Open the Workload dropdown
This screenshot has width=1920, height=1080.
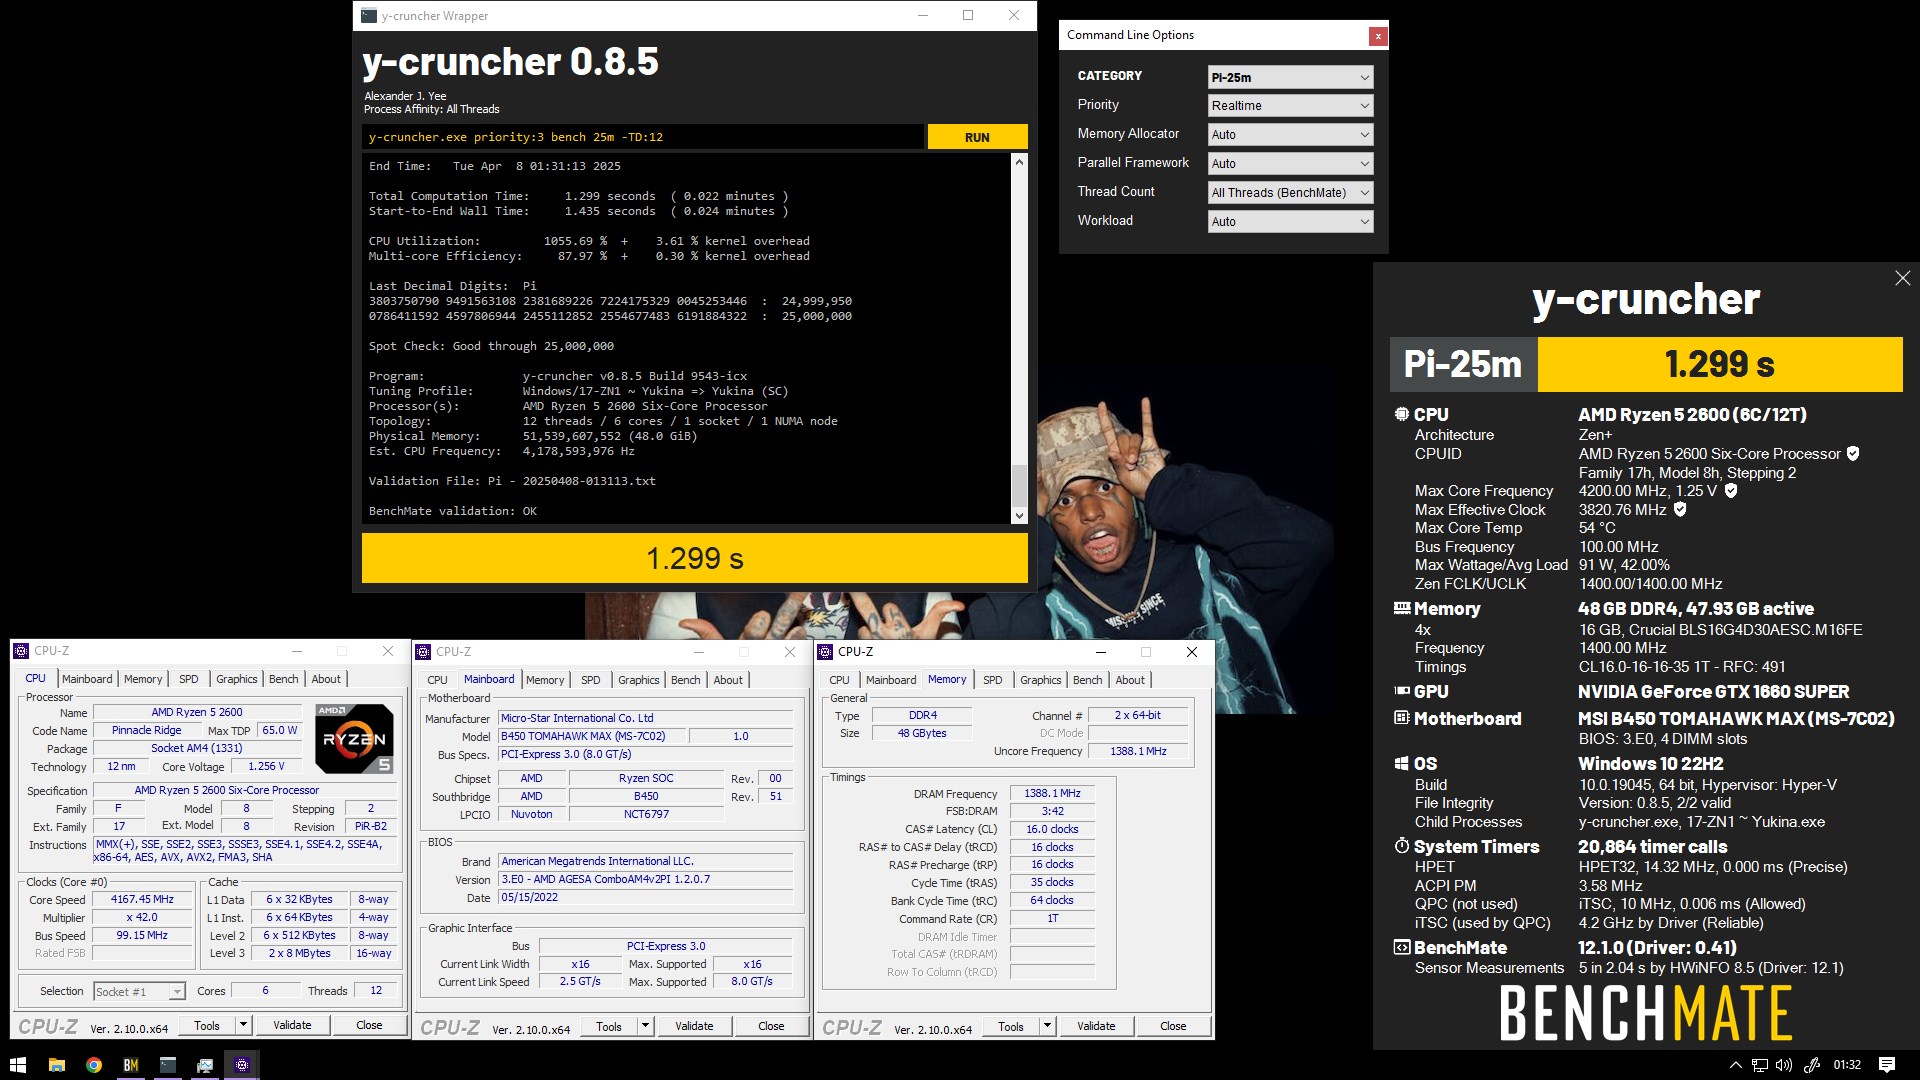pyautogui.click(x=1290, y=222)
